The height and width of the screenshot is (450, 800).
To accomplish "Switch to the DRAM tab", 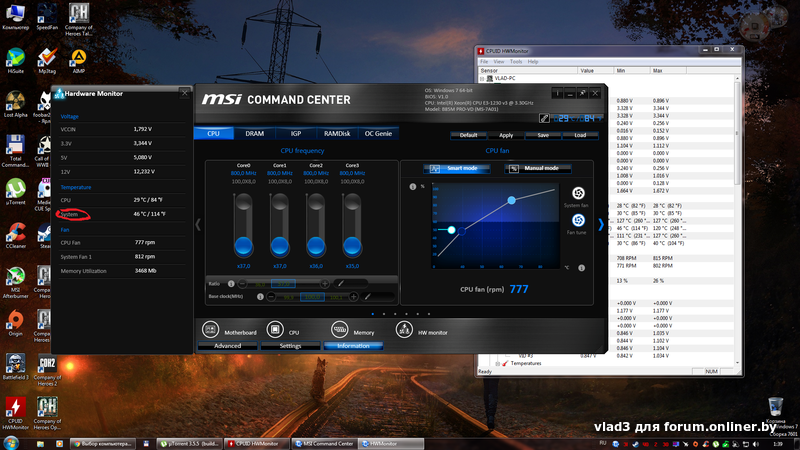I will click(255, 134).
